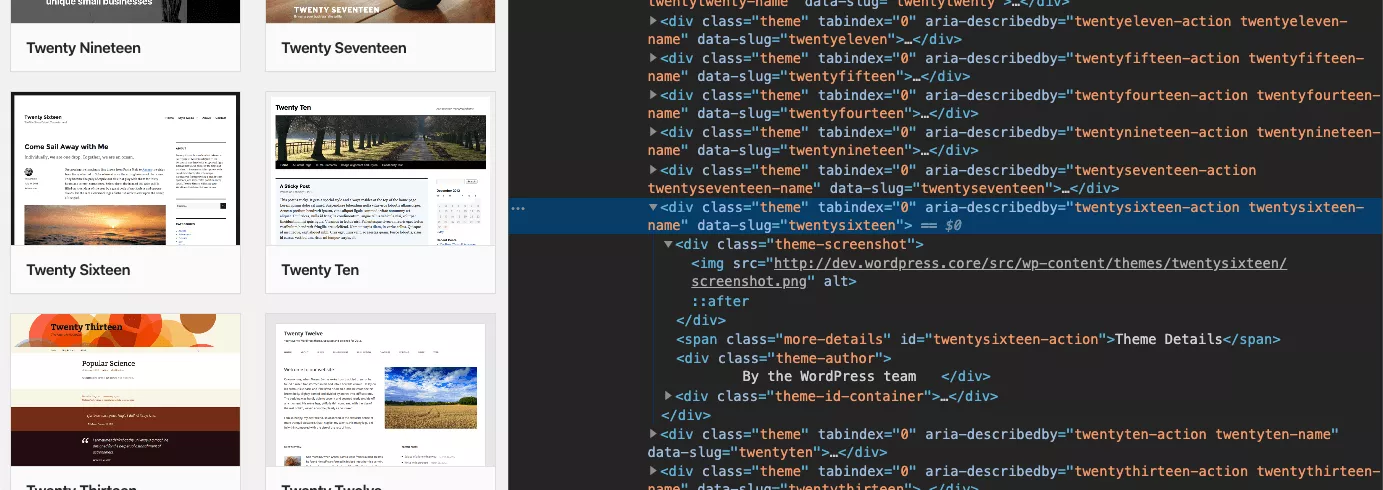
Task: Open the Twenty Ten theme thumbnail
Action: coord(380,170)
